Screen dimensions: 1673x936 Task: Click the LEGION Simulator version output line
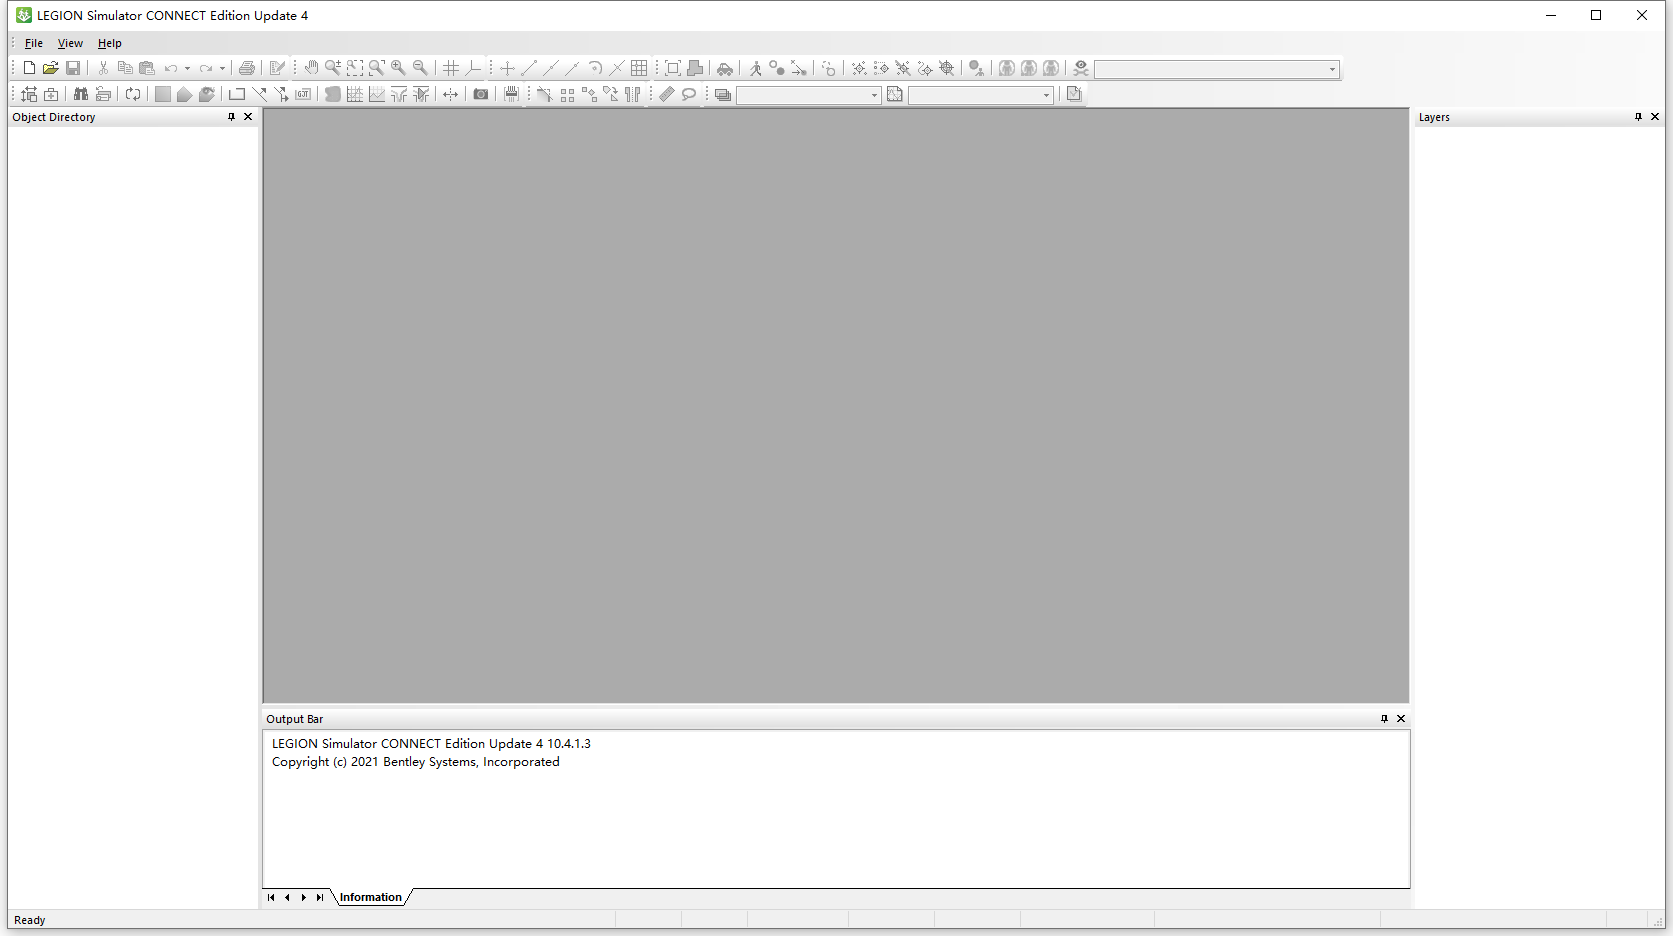pos(431,744)
